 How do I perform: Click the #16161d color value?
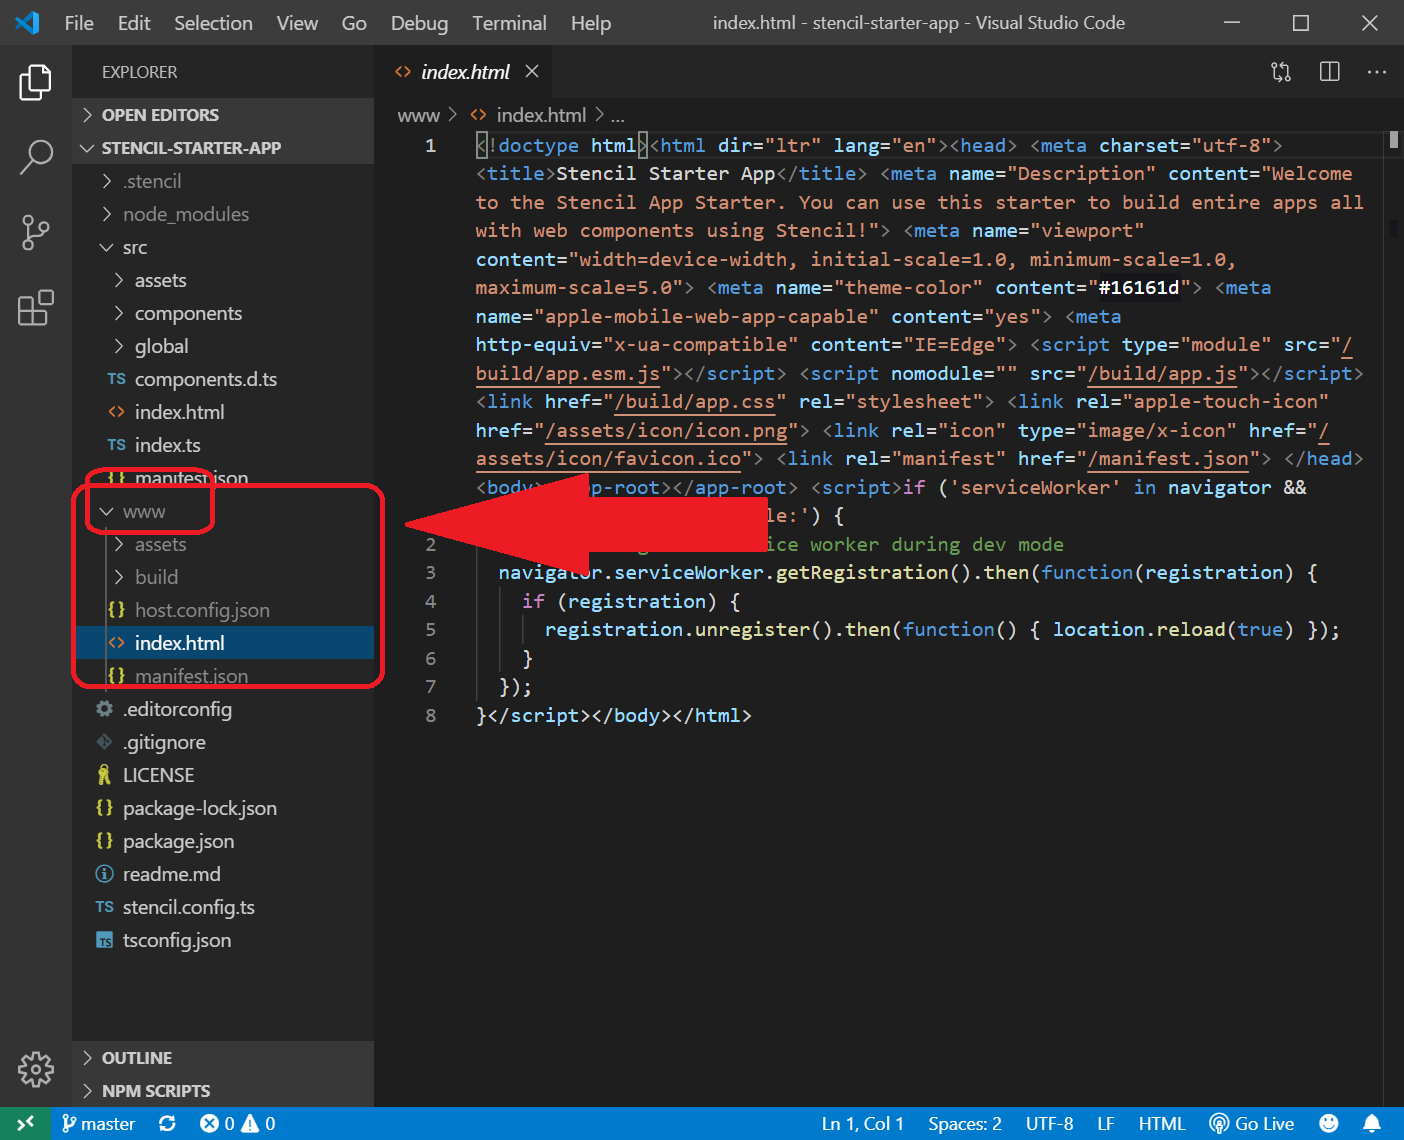pyautogui.click(x=1139, y=288)
